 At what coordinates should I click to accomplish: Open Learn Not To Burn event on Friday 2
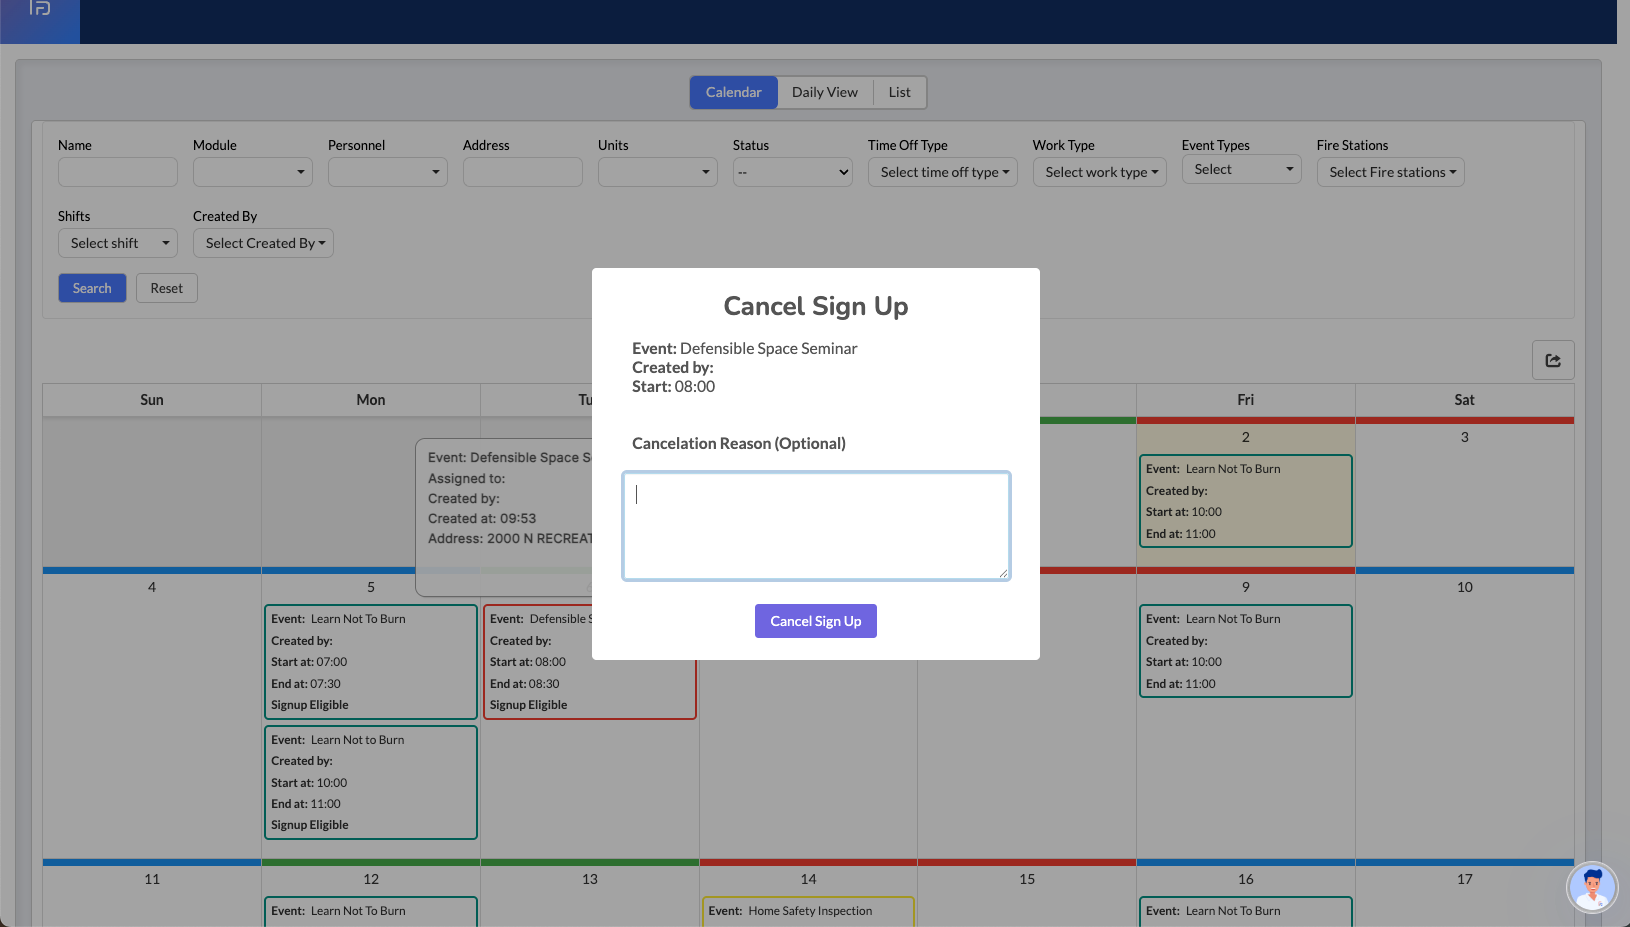[x=1245, y=501]
